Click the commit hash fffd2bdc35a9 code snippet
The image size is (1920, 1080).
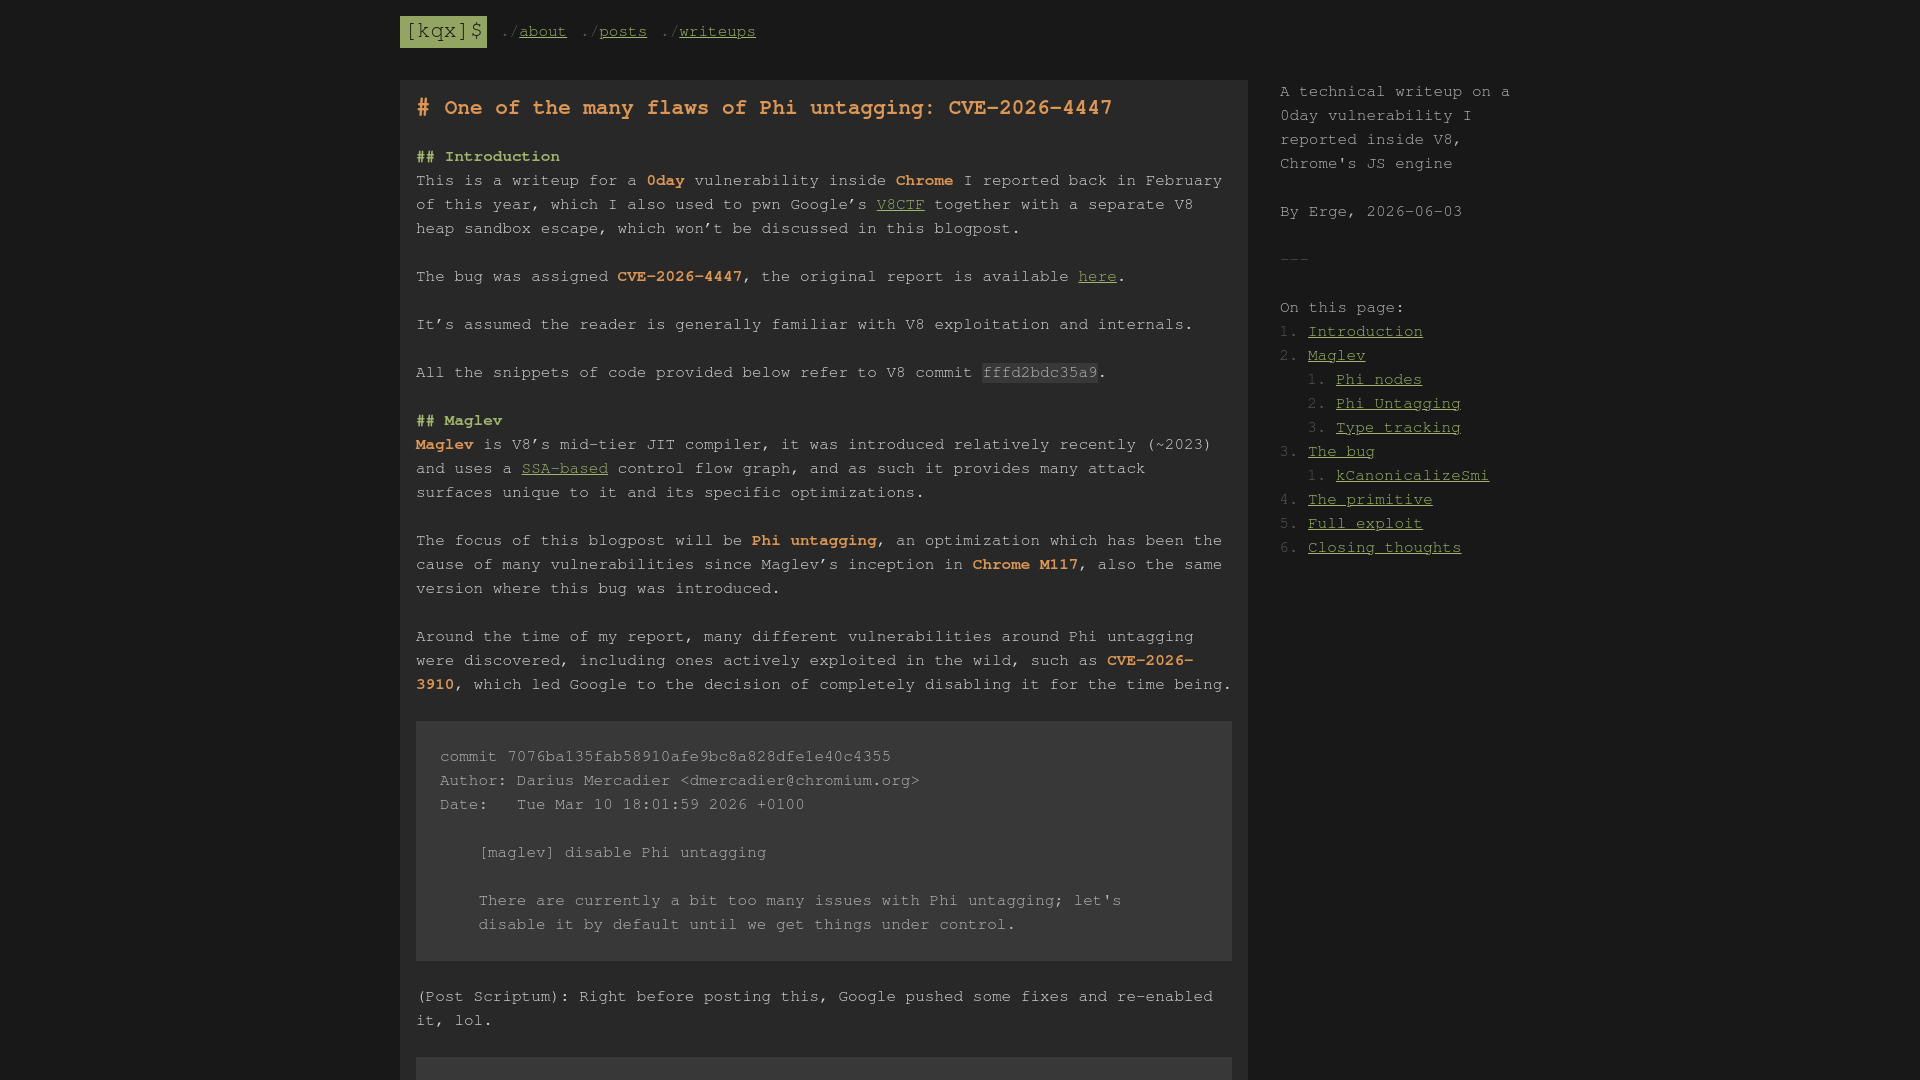1040,373
